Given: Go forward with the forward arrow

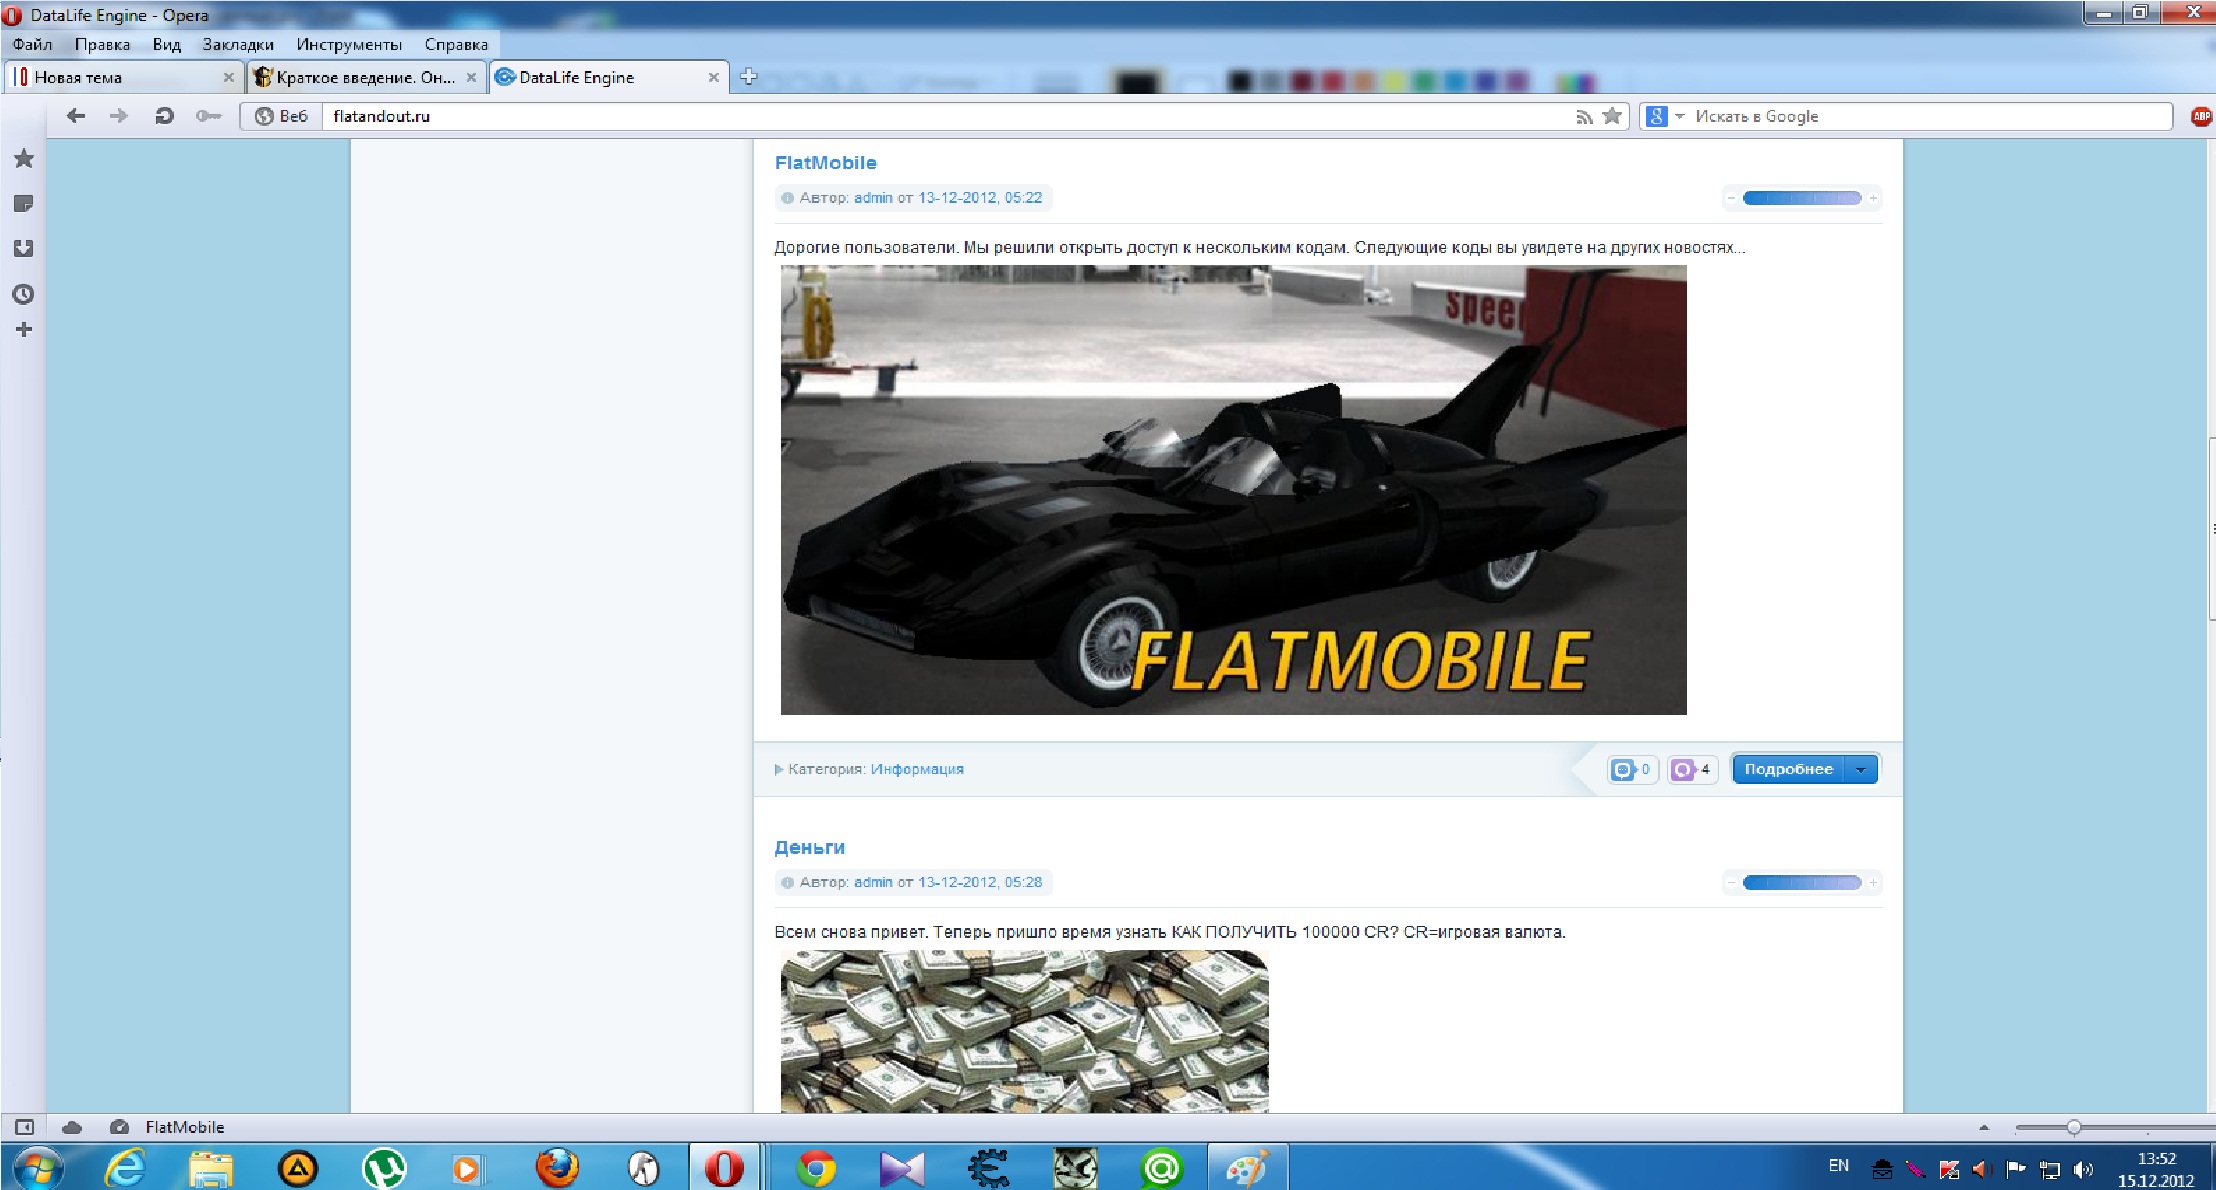Looking at the screenshot, I should pyautogui.click(x=119, y=116).
